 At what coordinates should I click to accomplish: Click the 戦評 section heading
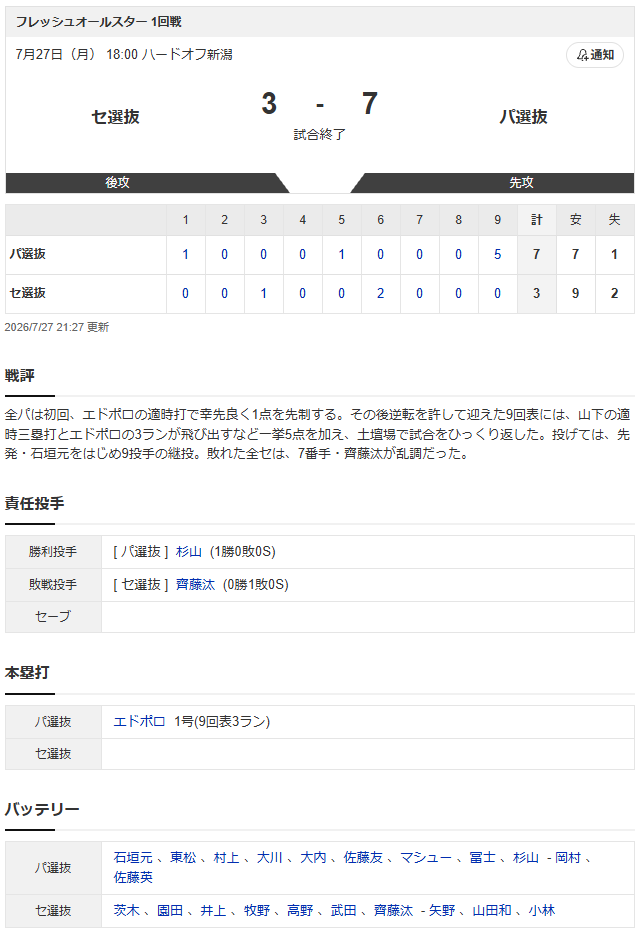(20, 376)
